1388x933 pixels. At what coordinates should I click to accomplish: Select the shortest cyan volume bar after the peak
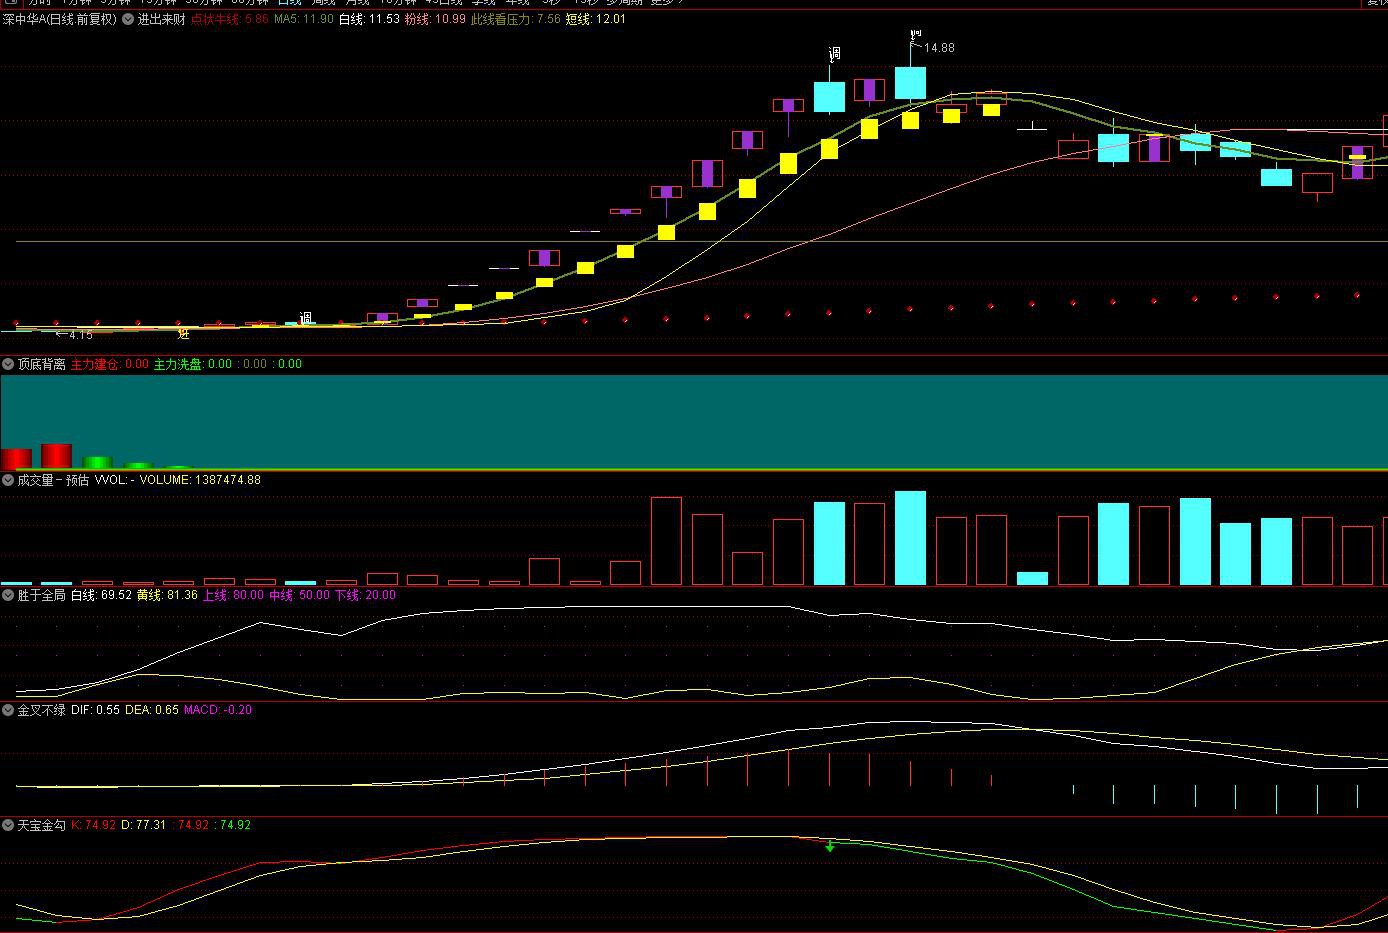pyautogui.click(x=1032, y=578)
